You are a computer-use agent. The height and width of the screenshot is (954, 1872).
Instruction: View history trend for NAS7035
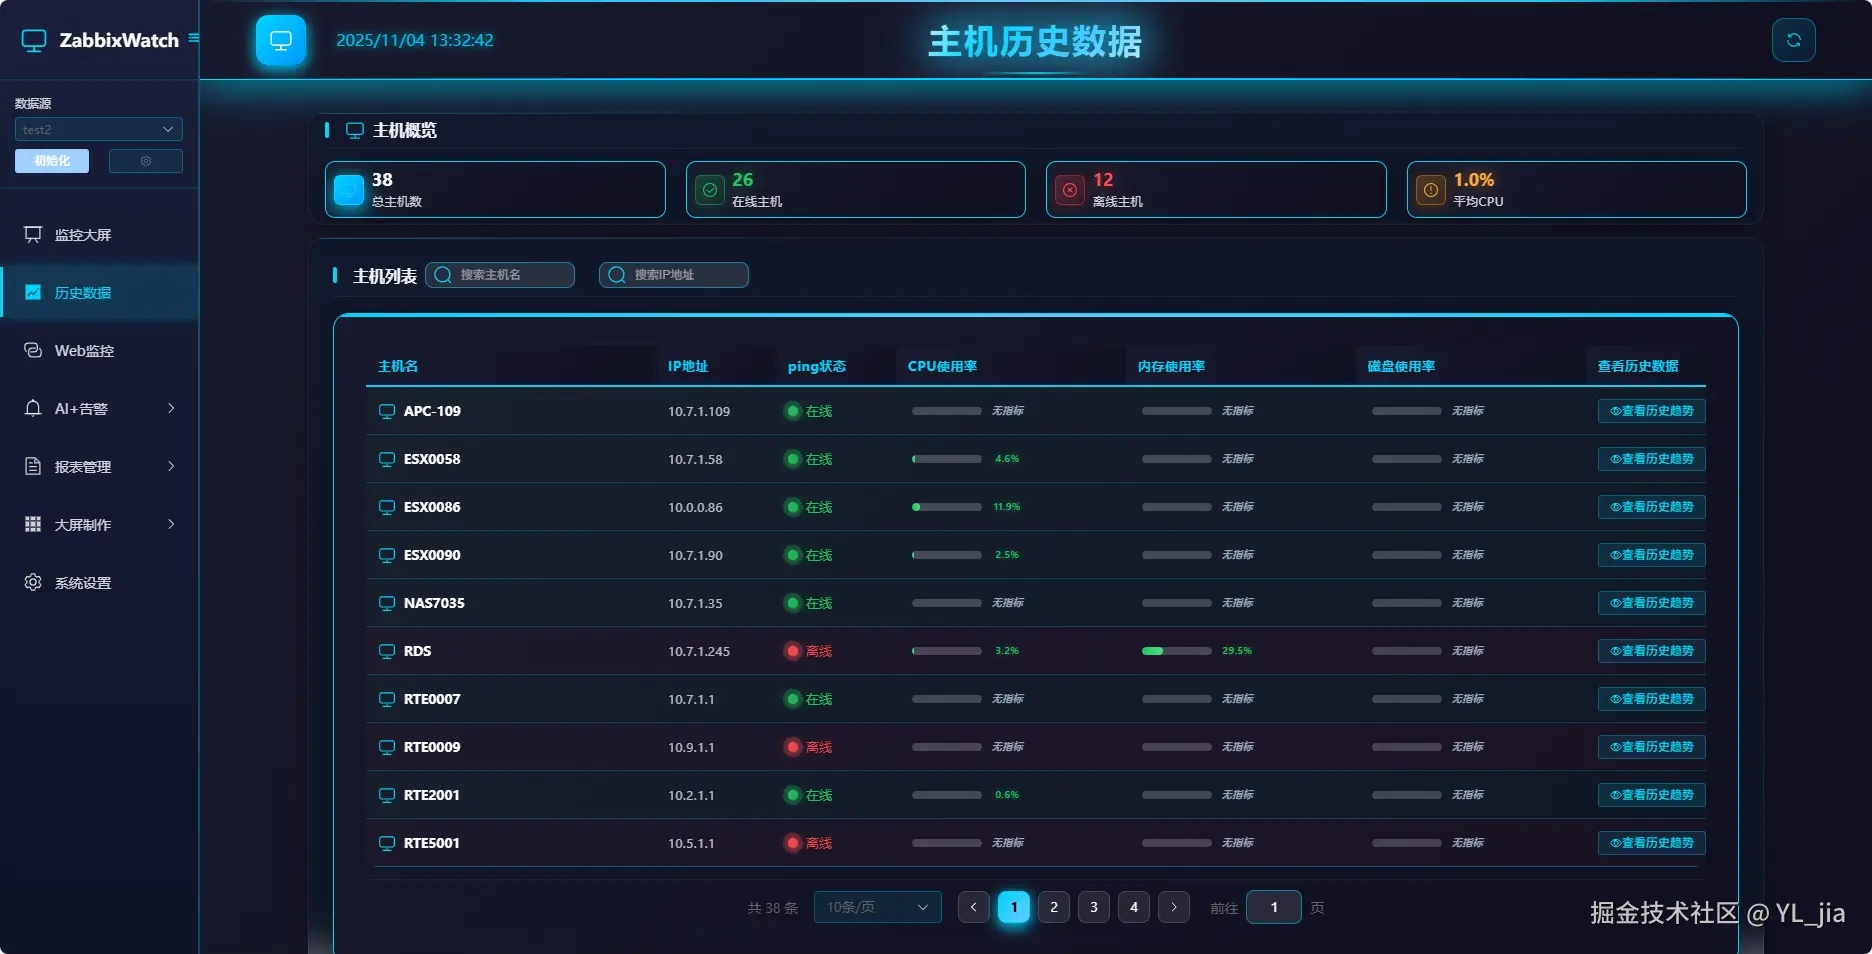coord(1651,603)
